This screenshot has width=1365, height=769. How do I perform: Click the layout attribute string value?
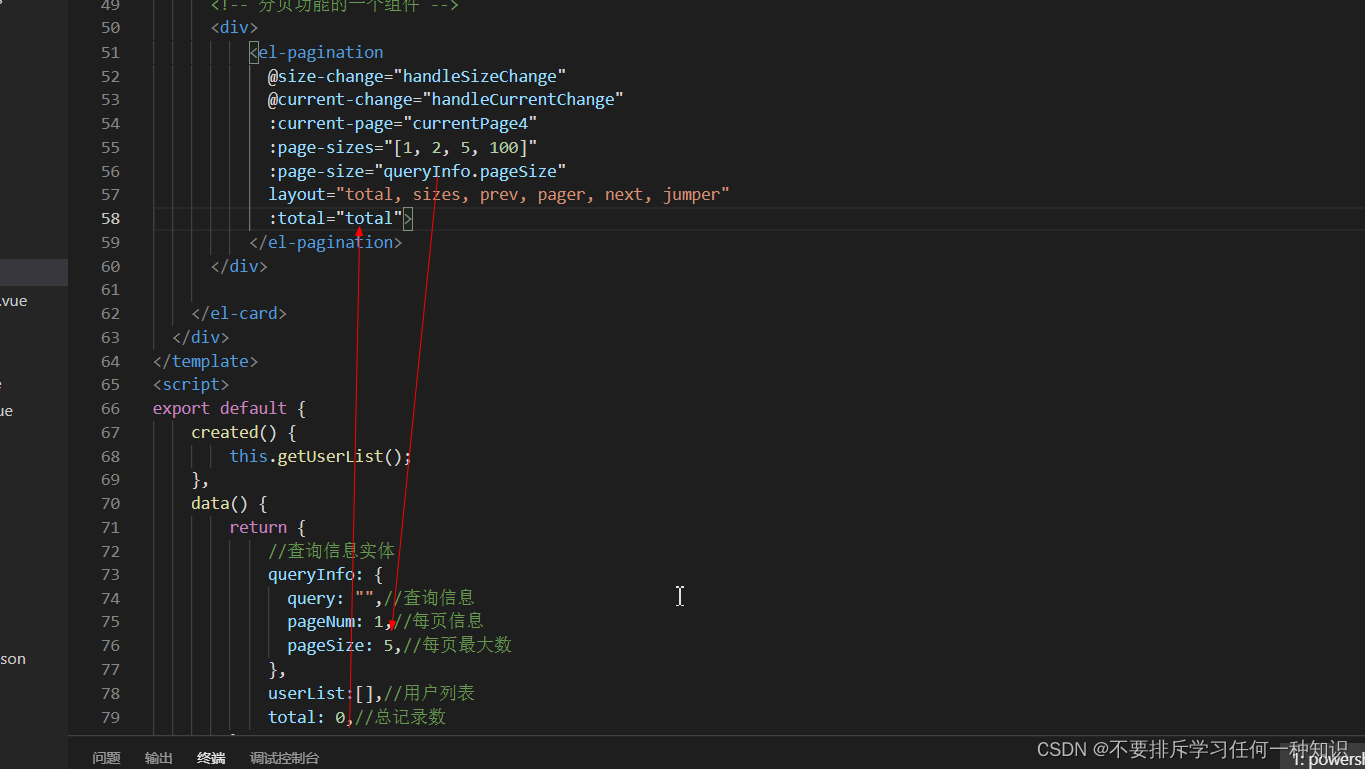point(533,195)
